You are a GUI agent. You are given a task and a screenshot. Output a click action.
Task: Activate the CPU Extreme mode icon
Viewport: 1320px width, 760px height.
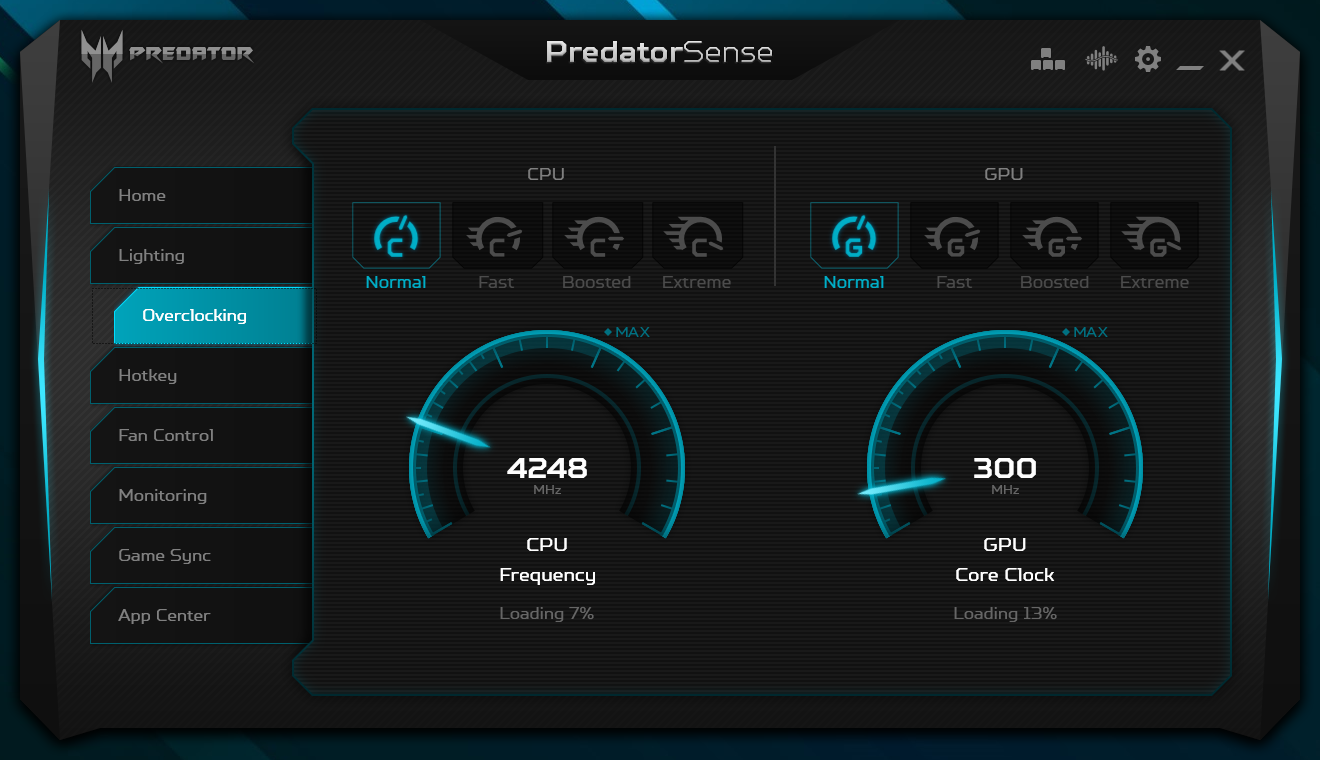click(697, 236)
